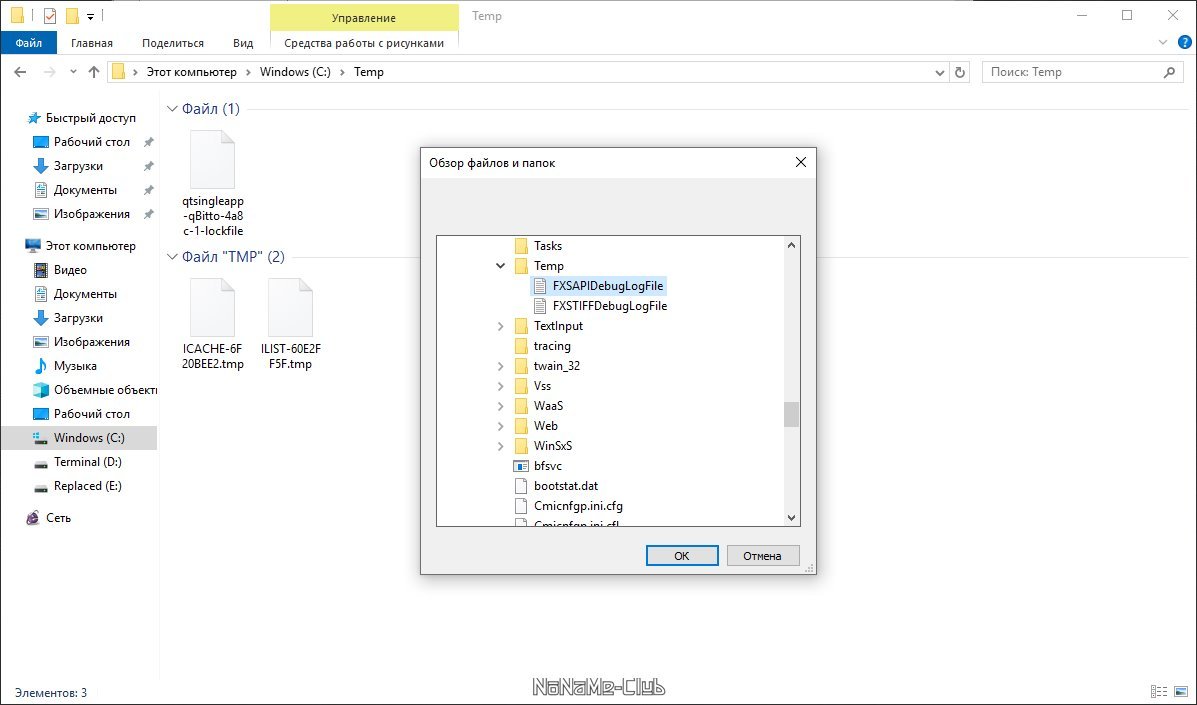Screen dimensions: 1197x705
Task: Open pinned Загрузки under Quick access
Action: click(x=78, y=166)
